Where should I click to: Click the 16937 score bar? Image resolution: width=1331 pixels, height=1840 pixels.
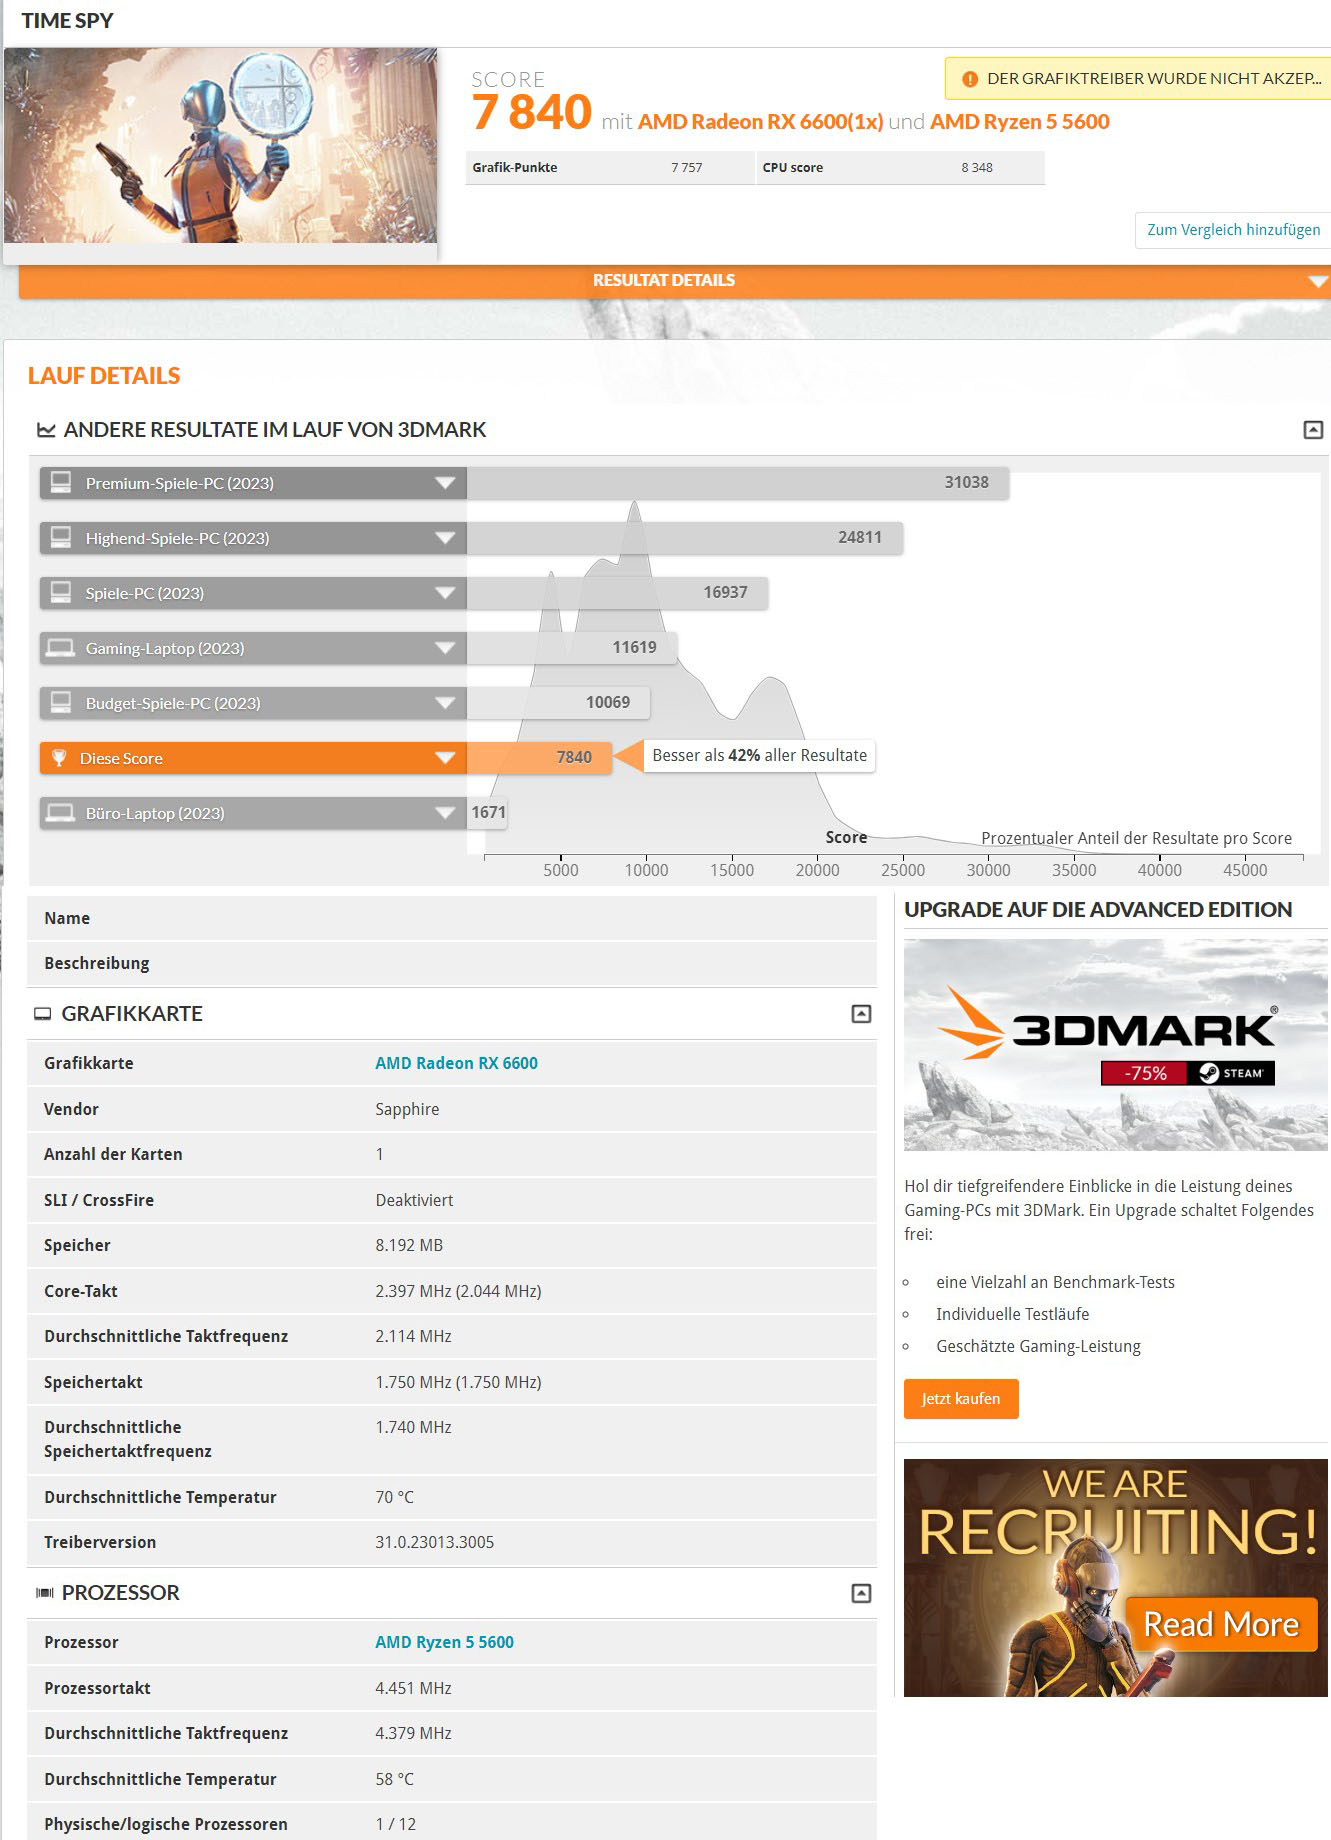617,593
